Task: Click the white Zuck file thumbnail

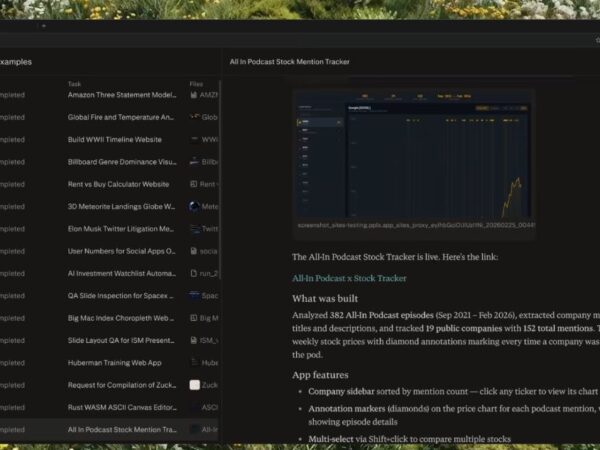Action: [x=194, y=385]
